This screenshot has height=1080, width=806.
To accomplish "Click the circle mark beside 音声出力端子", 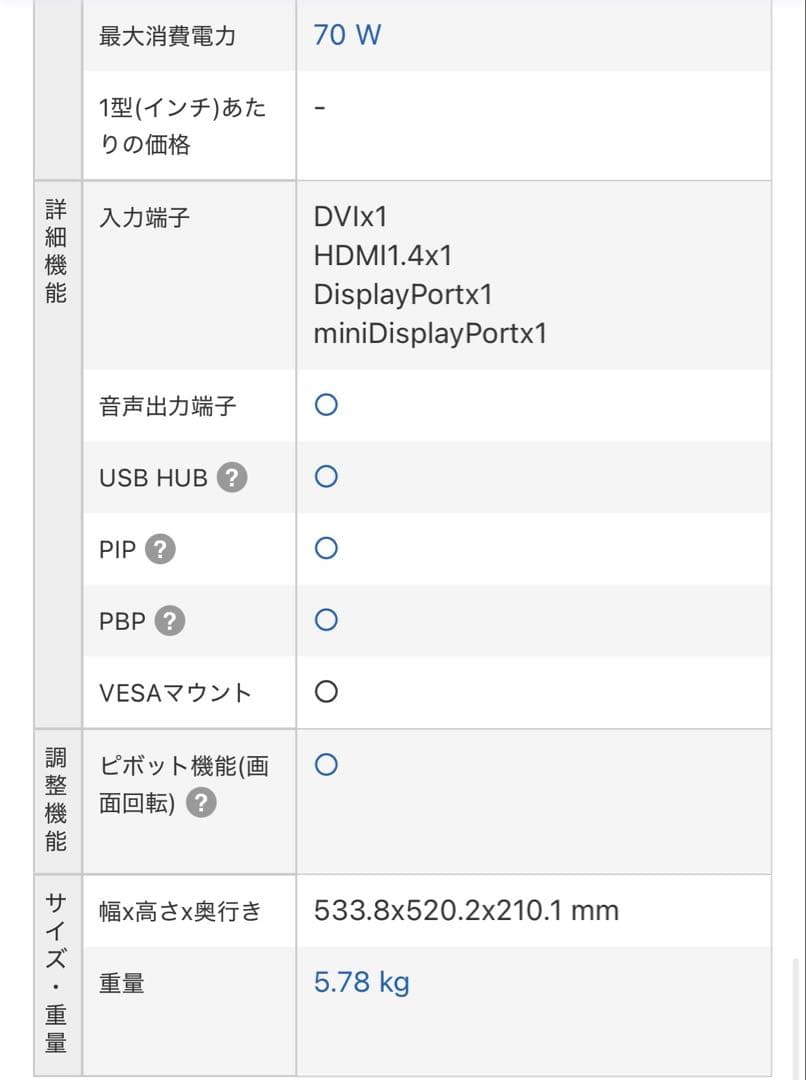I will click(x=323, y=405).
